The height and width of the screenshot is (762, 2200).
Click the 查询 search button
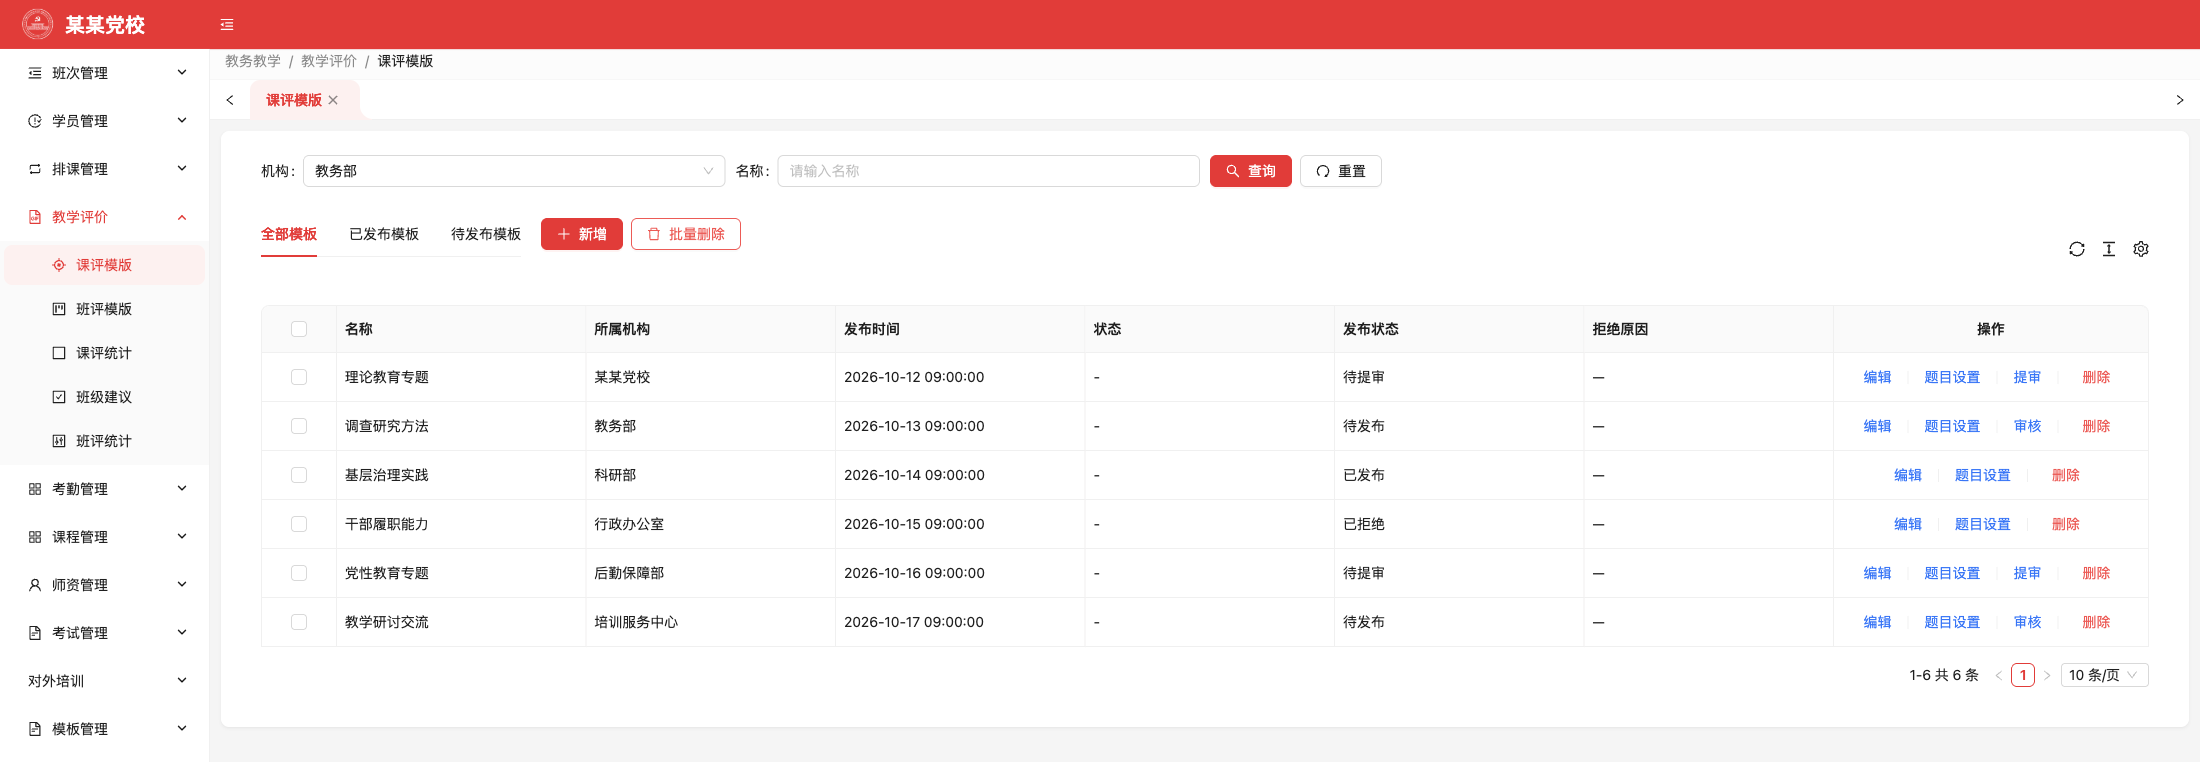point(1251,171)
